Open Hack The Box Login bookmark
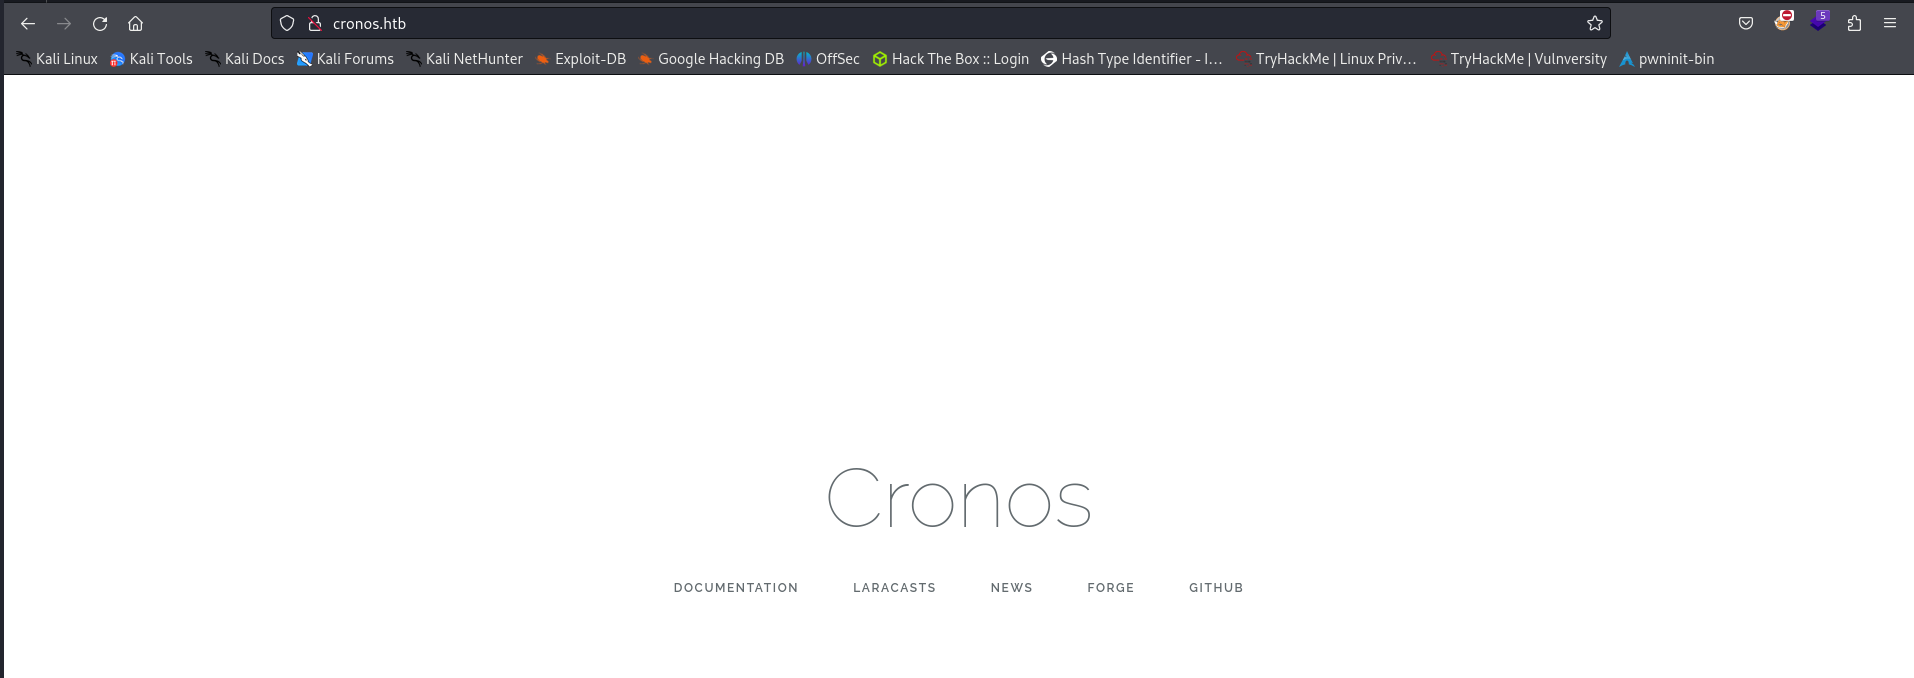This screenshot has height=678, width=1914. click(x=950, y=59)
